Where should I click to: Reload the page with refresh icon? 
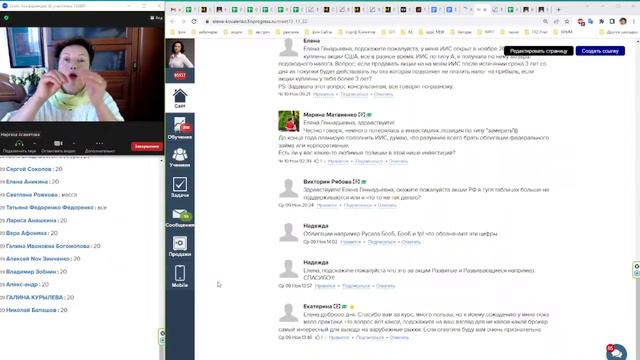click(194, 21)
